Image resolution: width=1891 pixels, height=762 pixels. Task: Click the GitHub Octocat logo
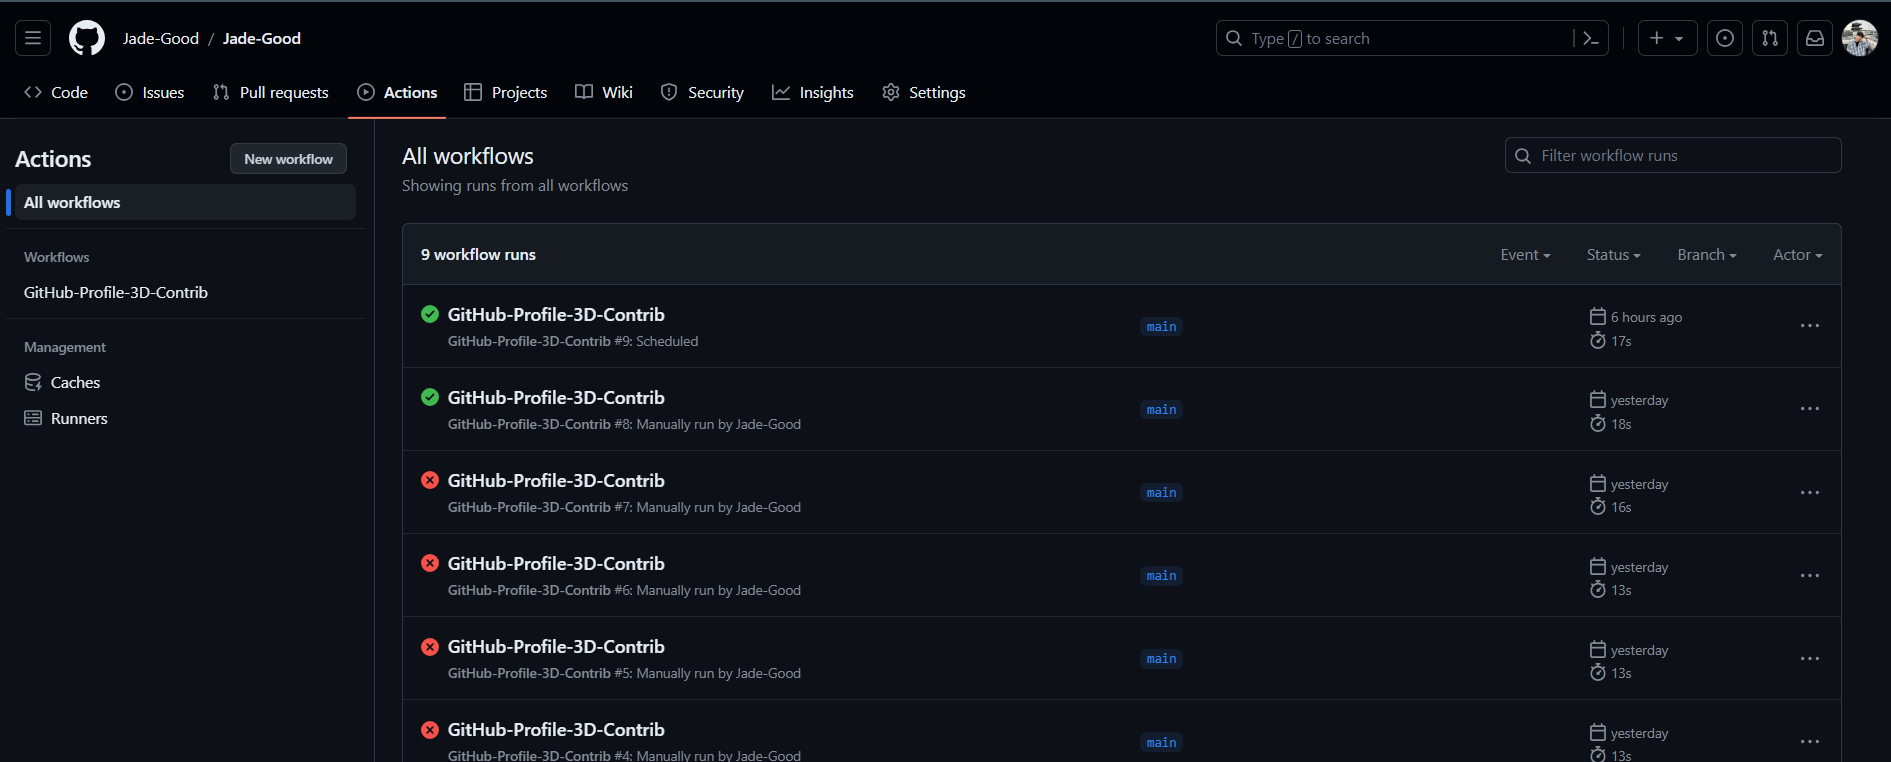pos(87,38)
